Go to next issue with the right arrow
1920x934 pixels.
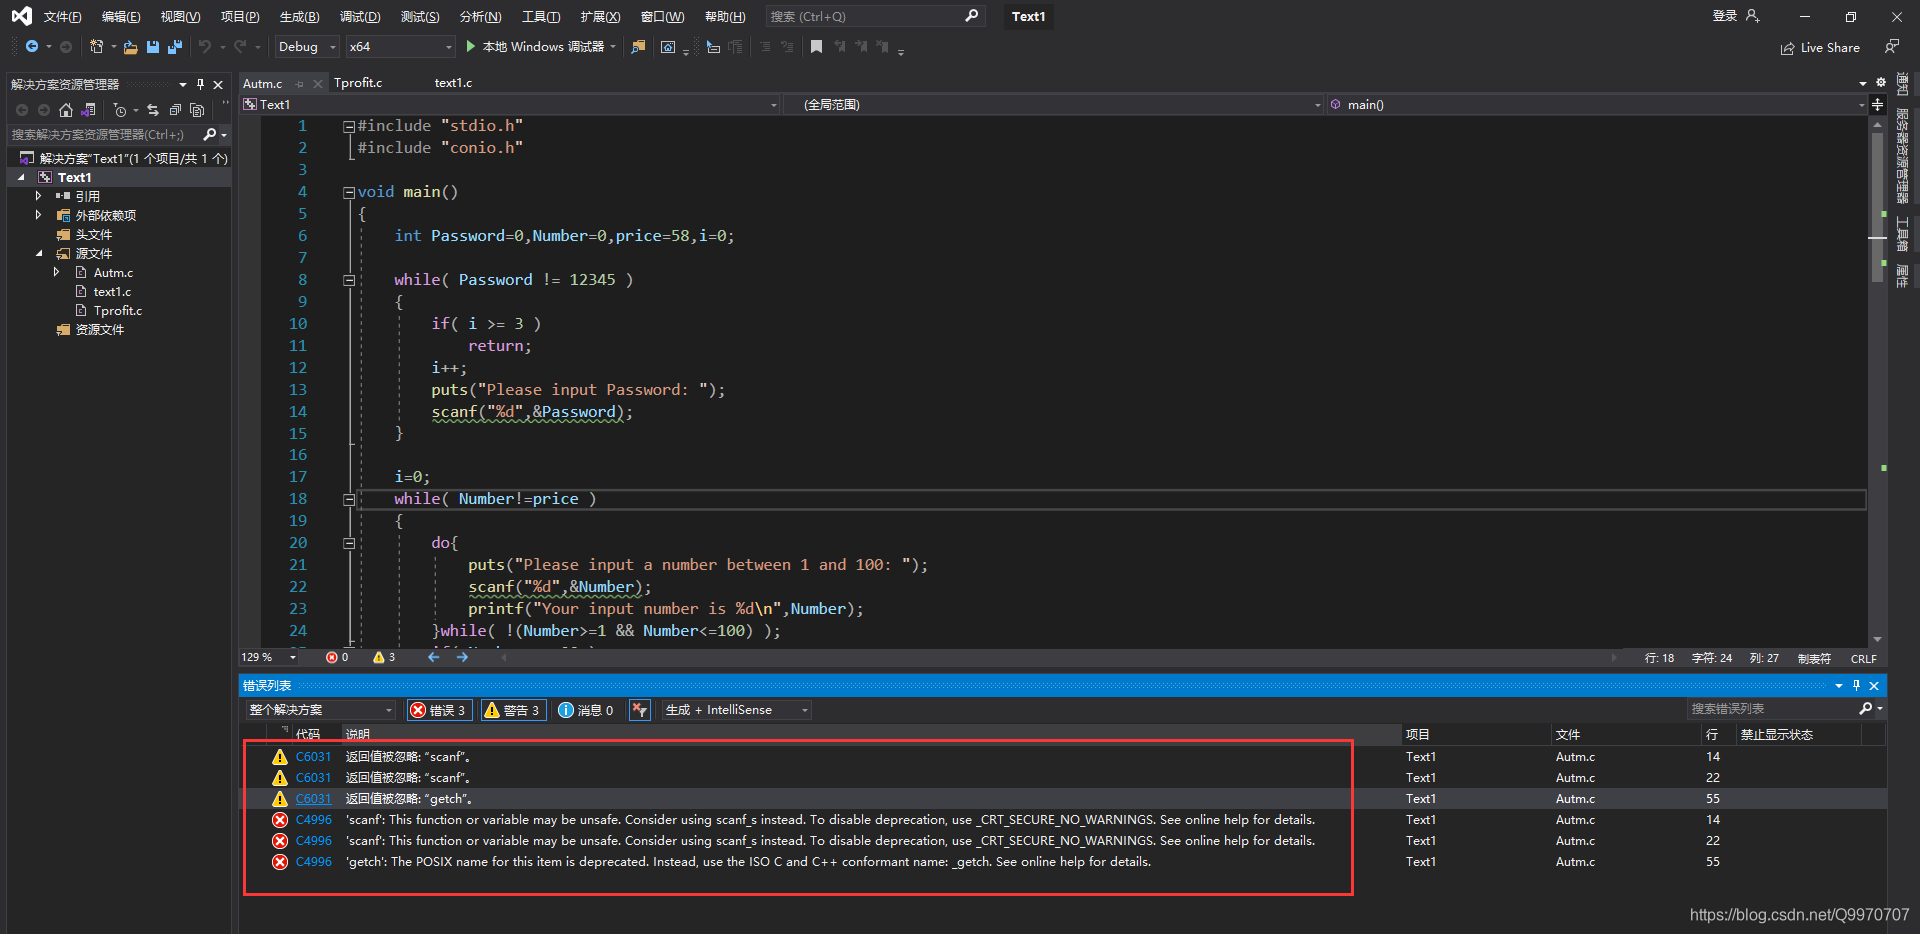[x=462, y=657]
